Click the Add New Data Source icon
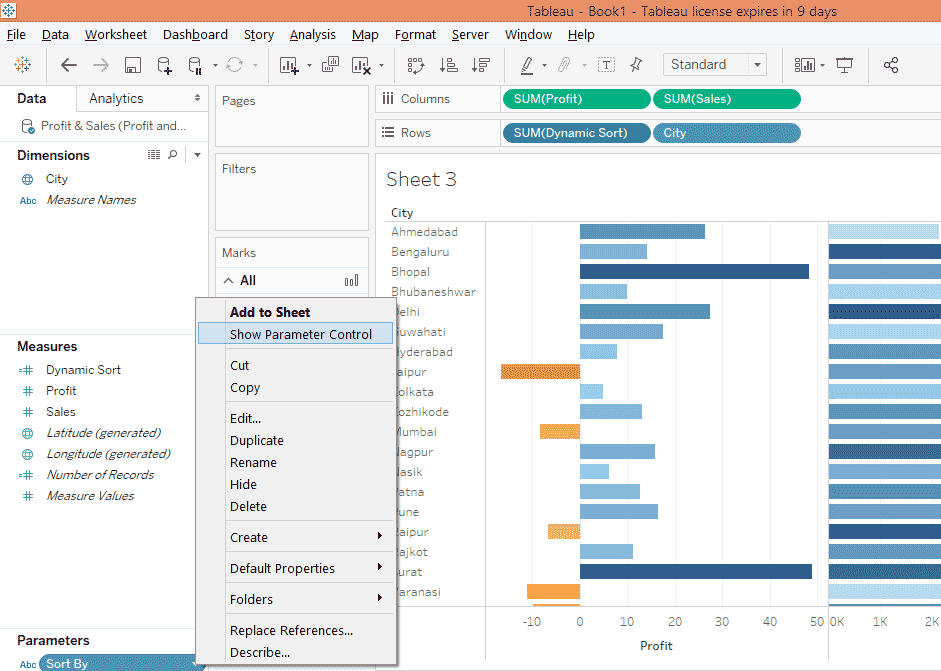 pos(164,65)
